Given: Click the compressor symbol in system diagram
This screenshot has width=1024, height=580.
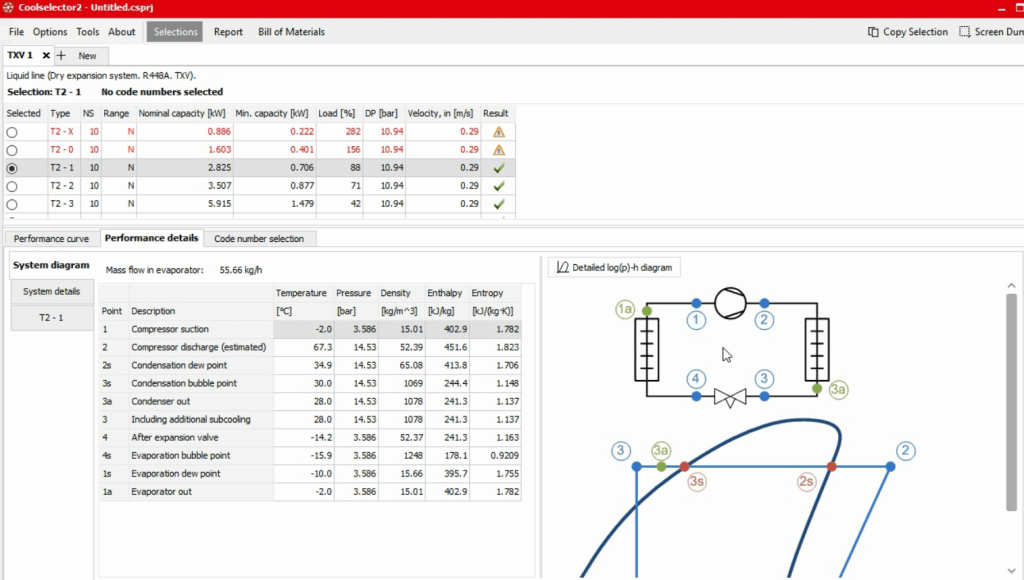Looking at the screenshot, I should click(x=730, y=303).
